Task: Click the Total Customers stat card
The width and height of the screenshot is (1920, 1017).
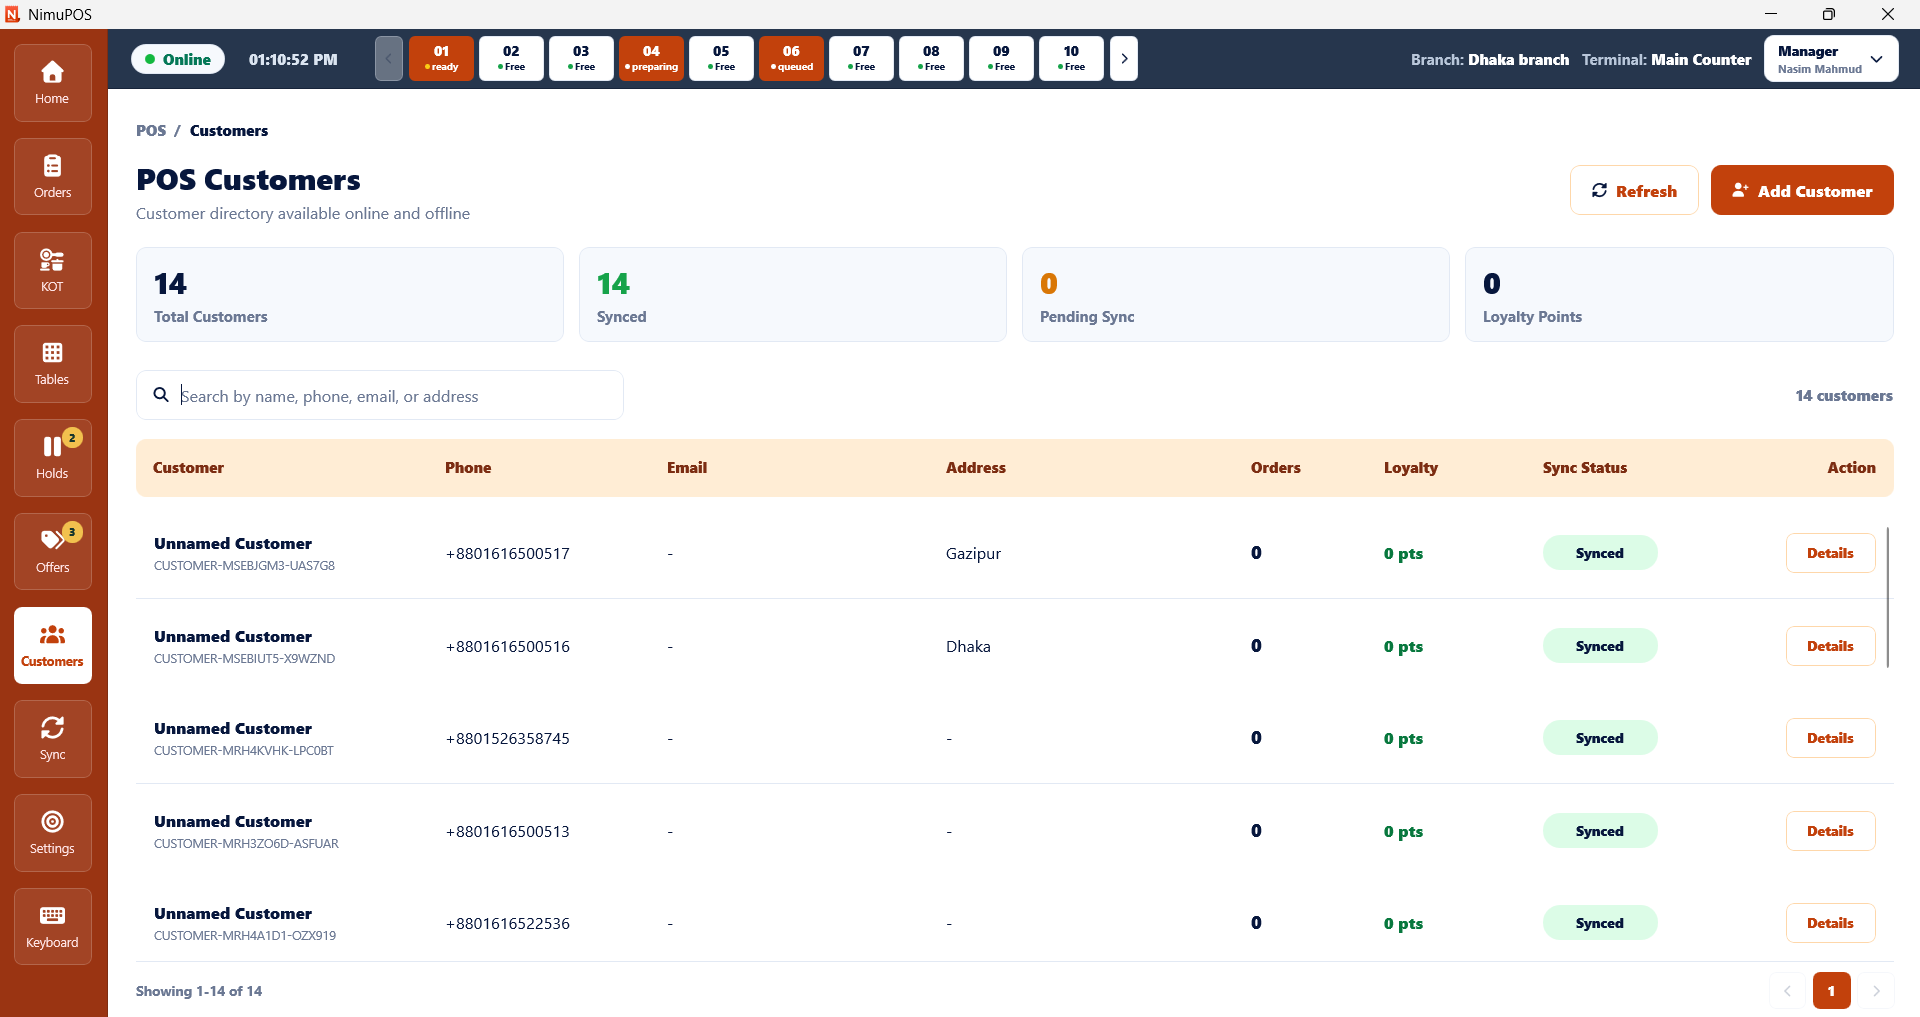Action: pos(350,295)
